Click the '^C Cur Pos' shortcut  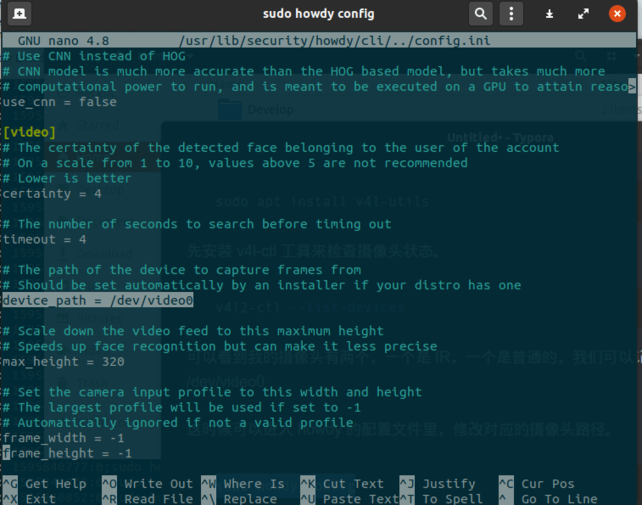(x=537, y=484)
